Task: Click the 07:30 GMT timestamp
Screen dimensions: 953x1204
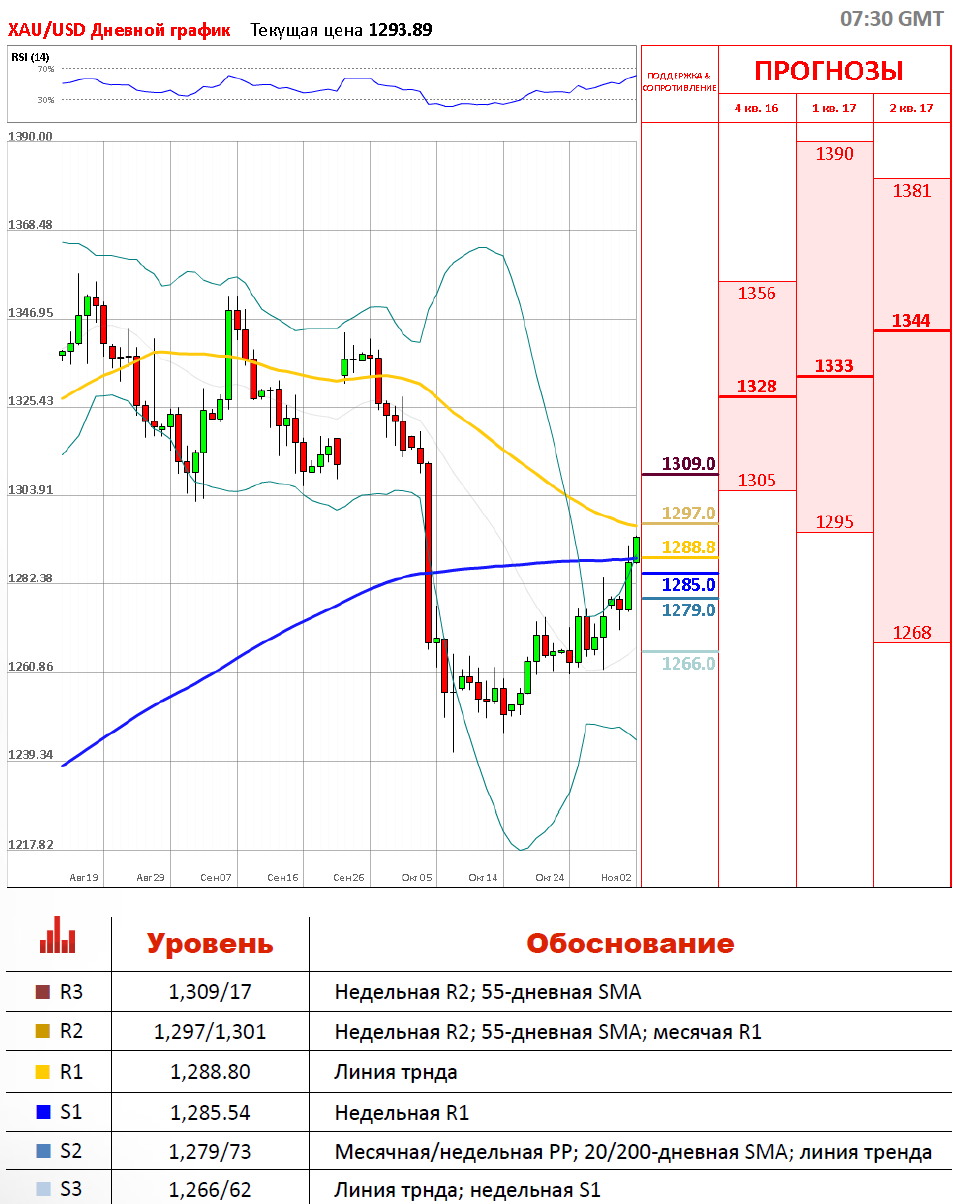Action: [891, 19]
